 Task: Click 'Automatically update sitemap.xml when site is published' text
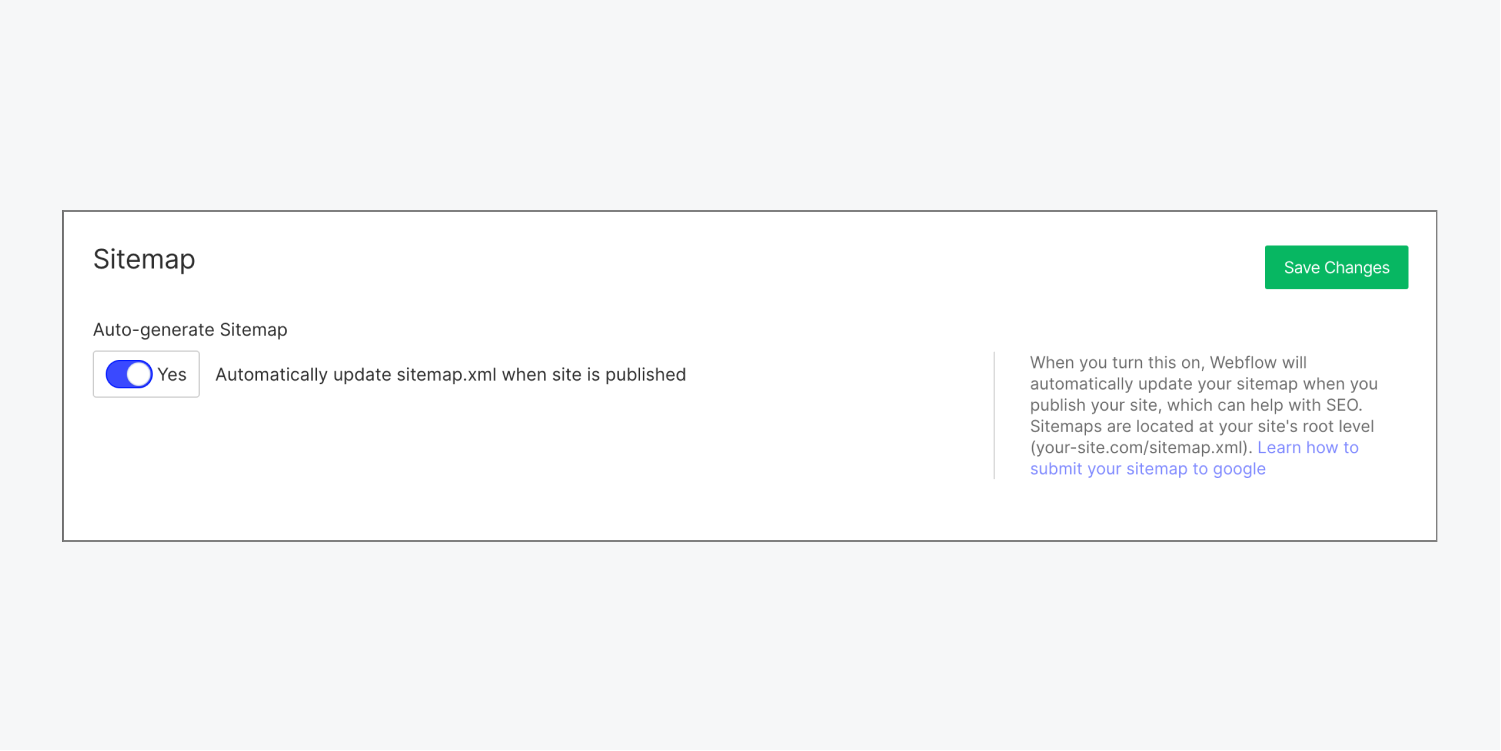pos(450,375)
